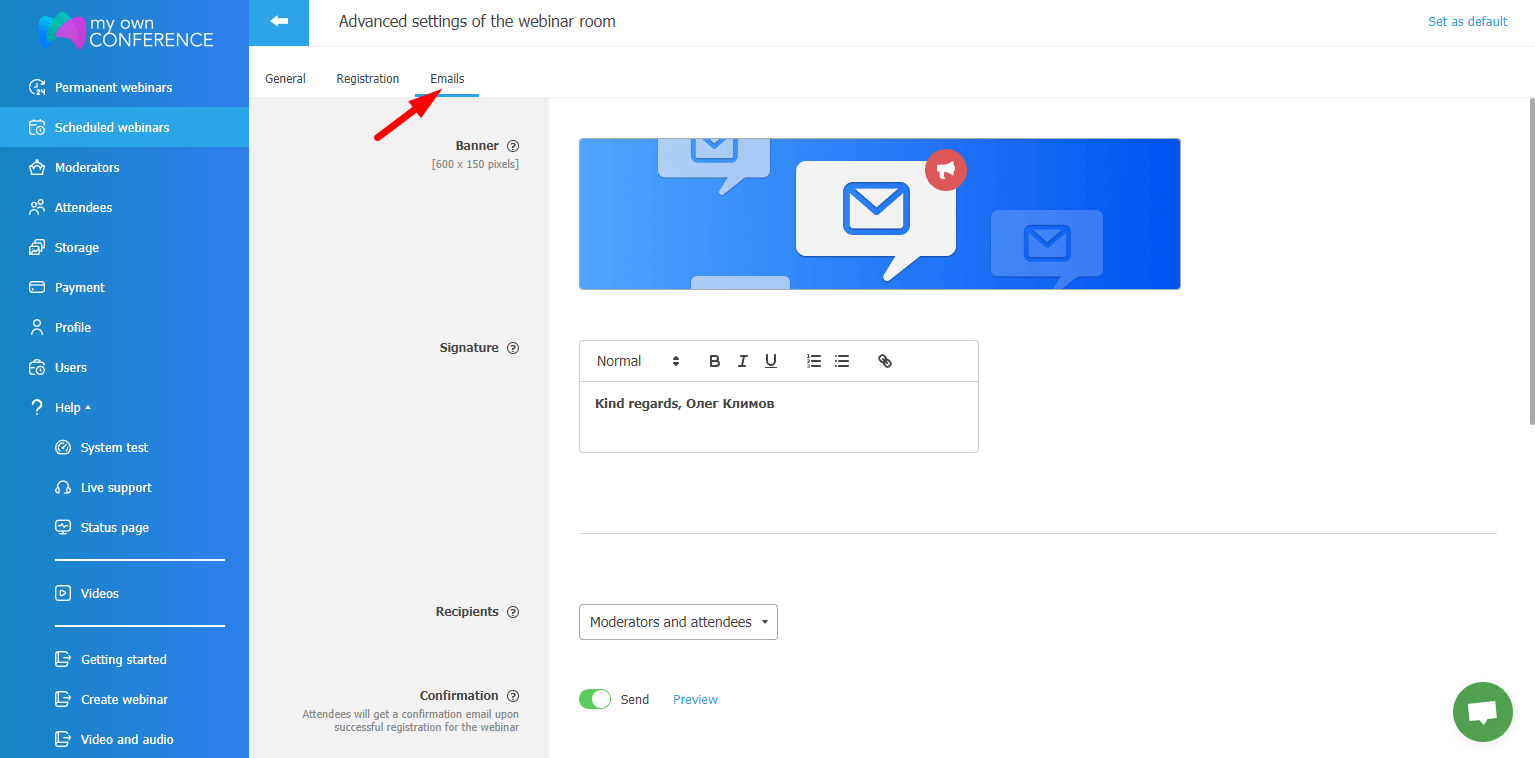Viewport: 1535px width, 758px height.
Task: Open the live chat bubble
Action: pos(1482,712)
